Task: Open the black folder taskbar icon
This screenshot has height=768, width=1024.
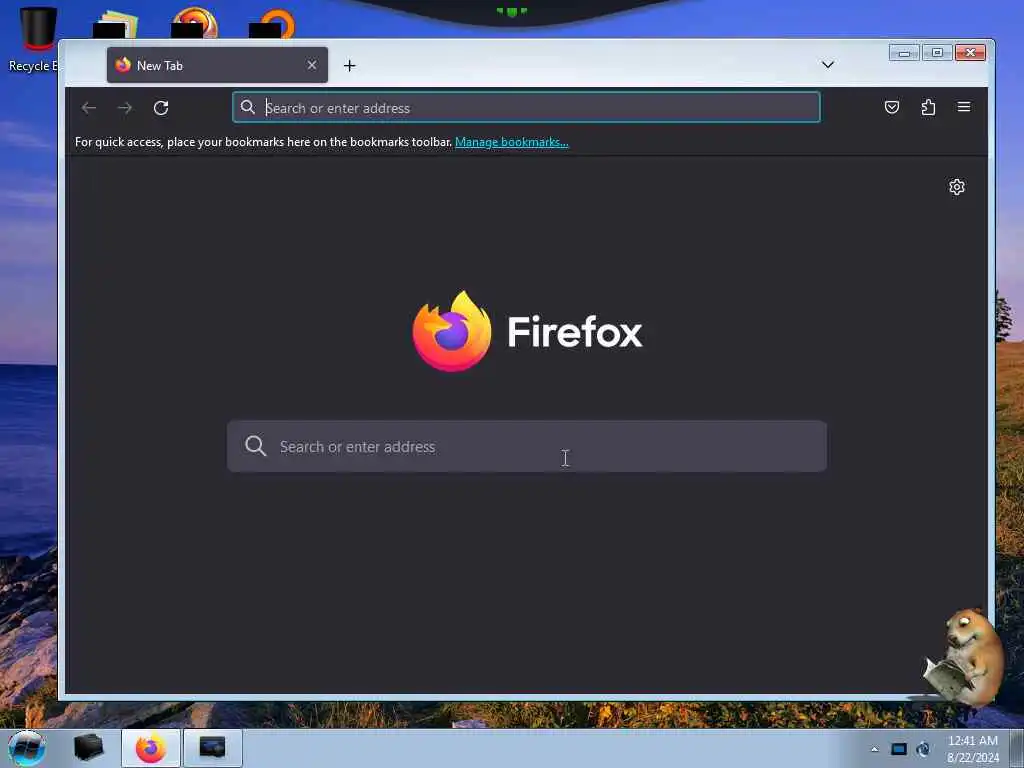Action: (x=88, y=748)
